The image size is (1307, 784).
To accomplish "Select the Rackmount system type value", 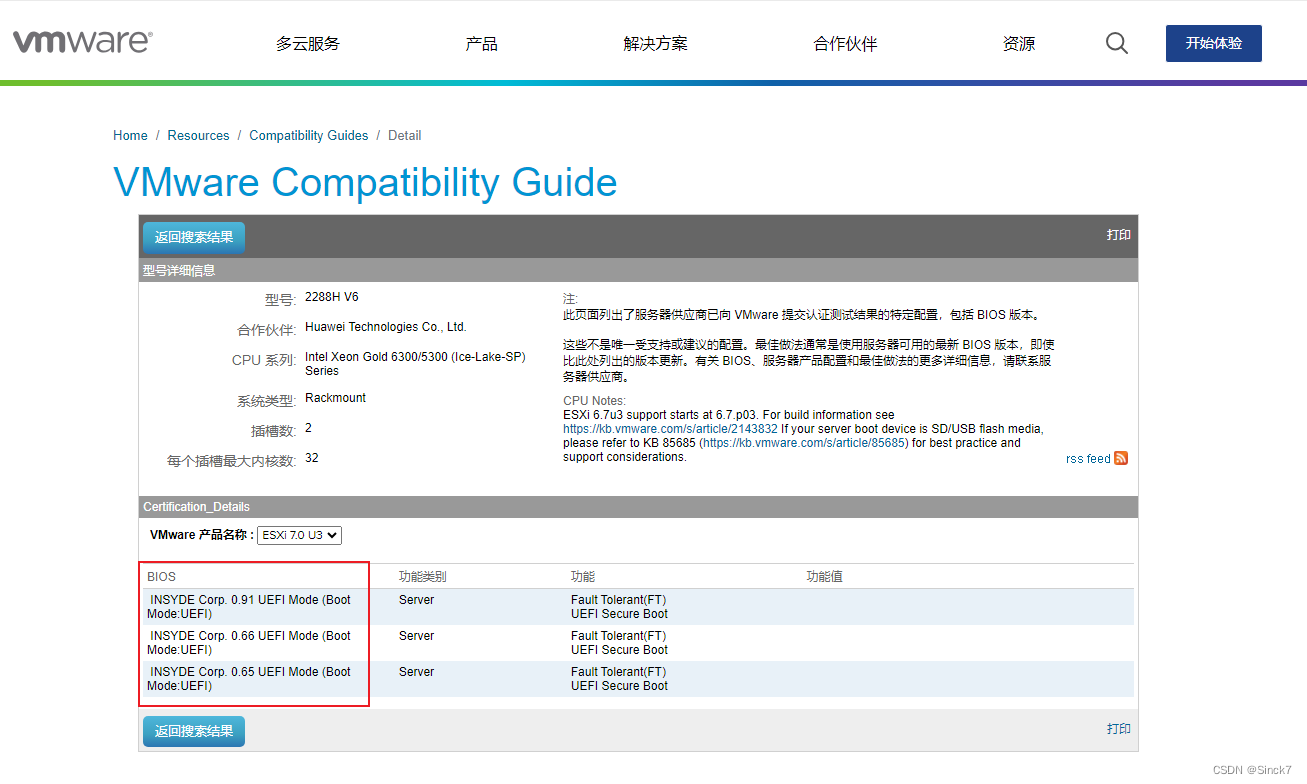I will (x=335, y=397).
